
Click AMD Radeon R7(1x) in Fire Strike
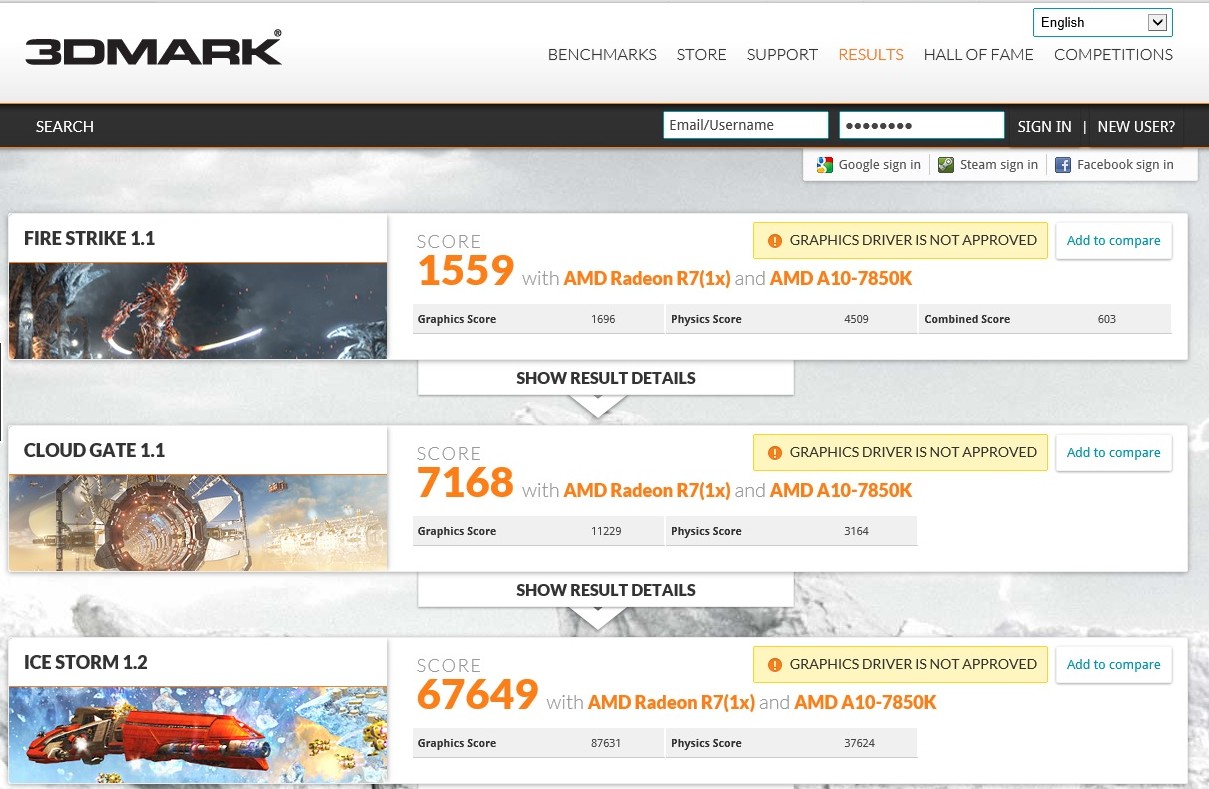click(647, 278)
